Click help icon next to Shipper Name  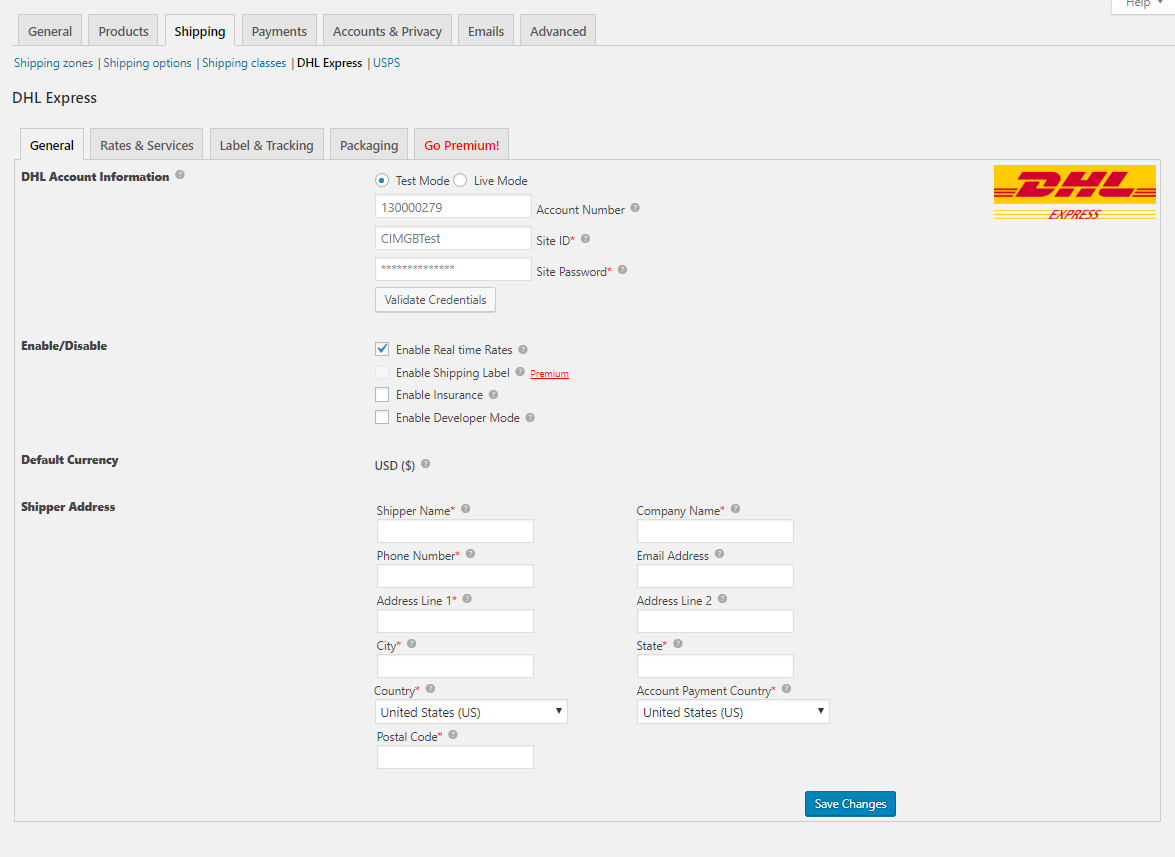click(465, 509)
